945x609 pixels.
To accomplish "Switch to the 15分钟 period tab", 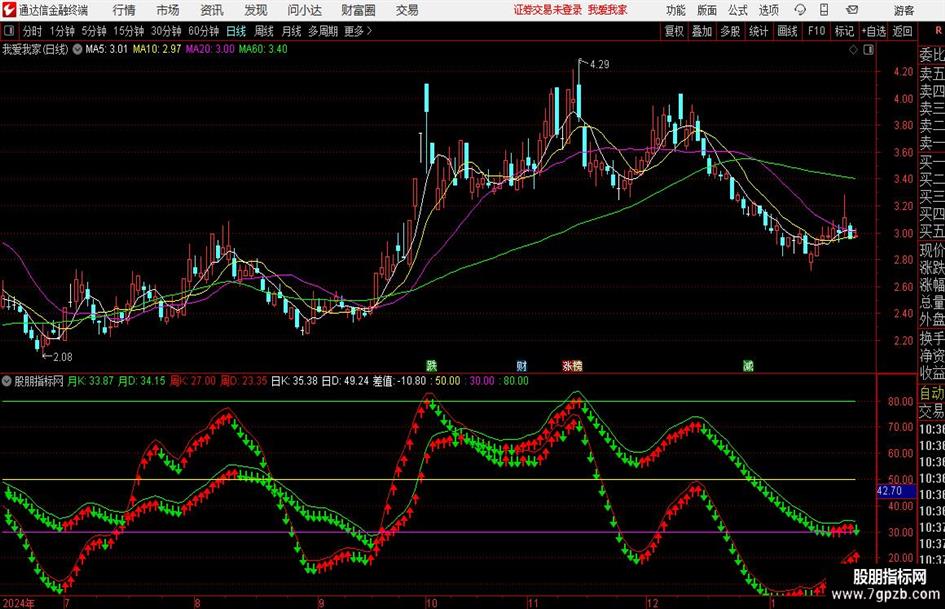I will pyautogui.click(x=128, y=31).
